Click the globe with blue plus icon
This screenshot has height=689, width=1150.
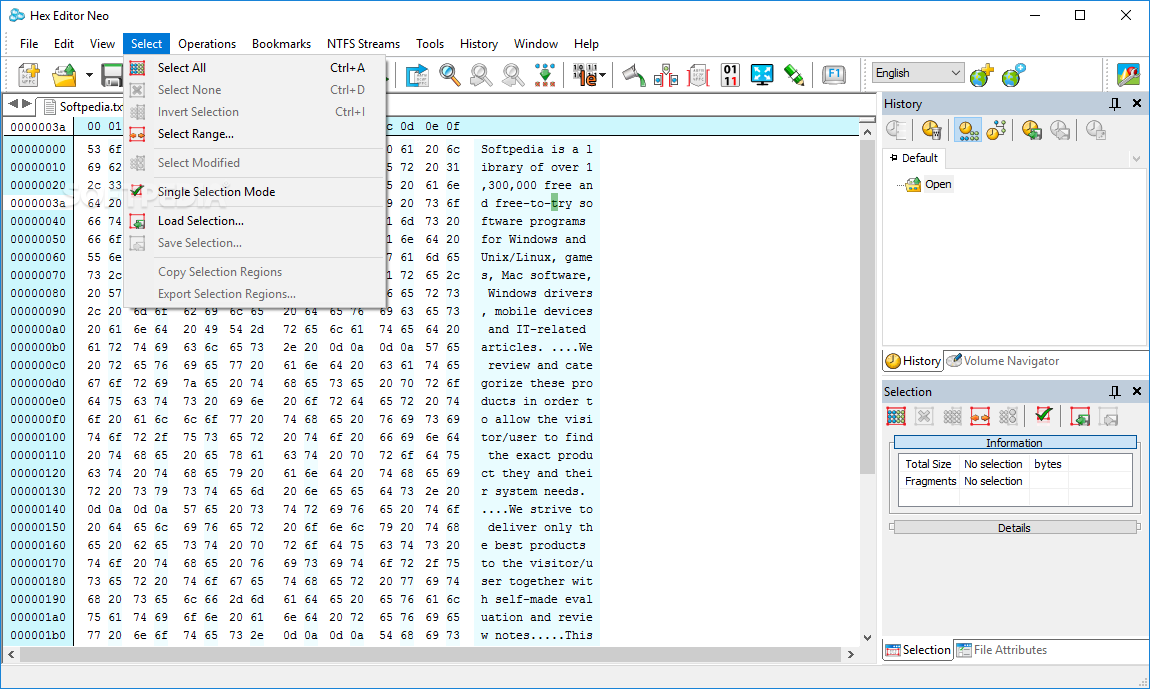[1014, 75]
